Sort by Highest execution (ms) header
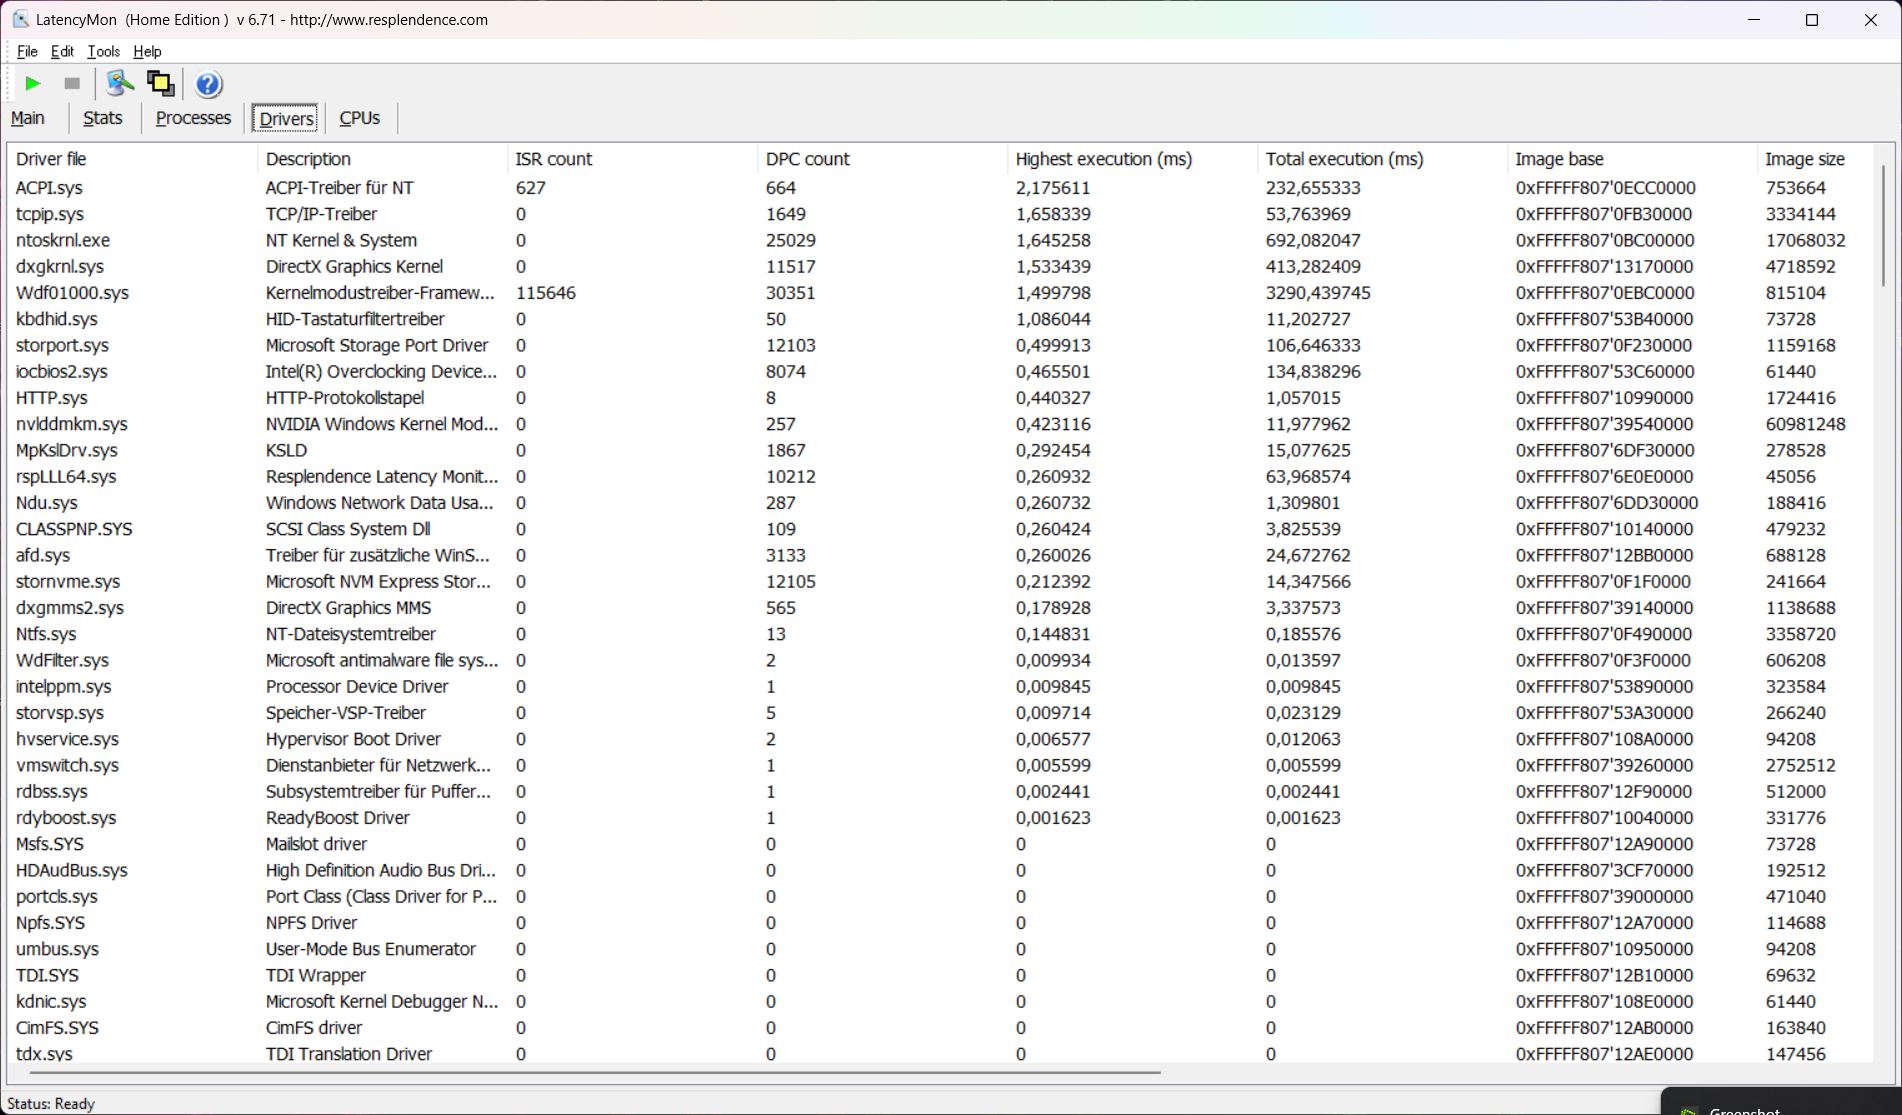The height and width of the screenshot is (1115, 1902). pyautogui.click(x=1132, y=159)
